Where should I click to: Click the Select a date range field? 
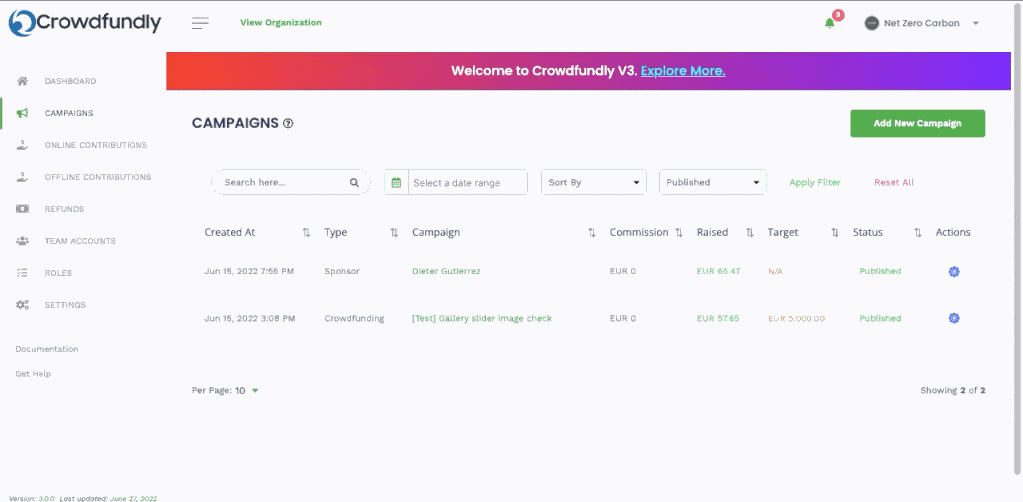coord(468,183)
